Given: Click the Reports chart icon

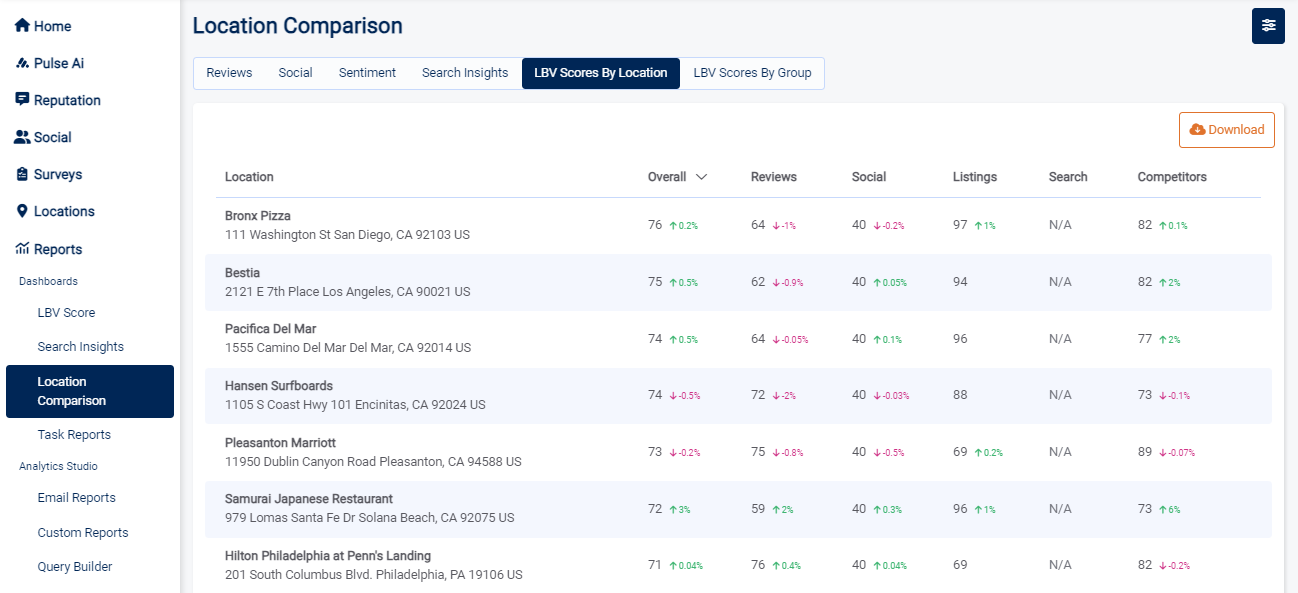Looking at the screenshot, I should 22,249.
